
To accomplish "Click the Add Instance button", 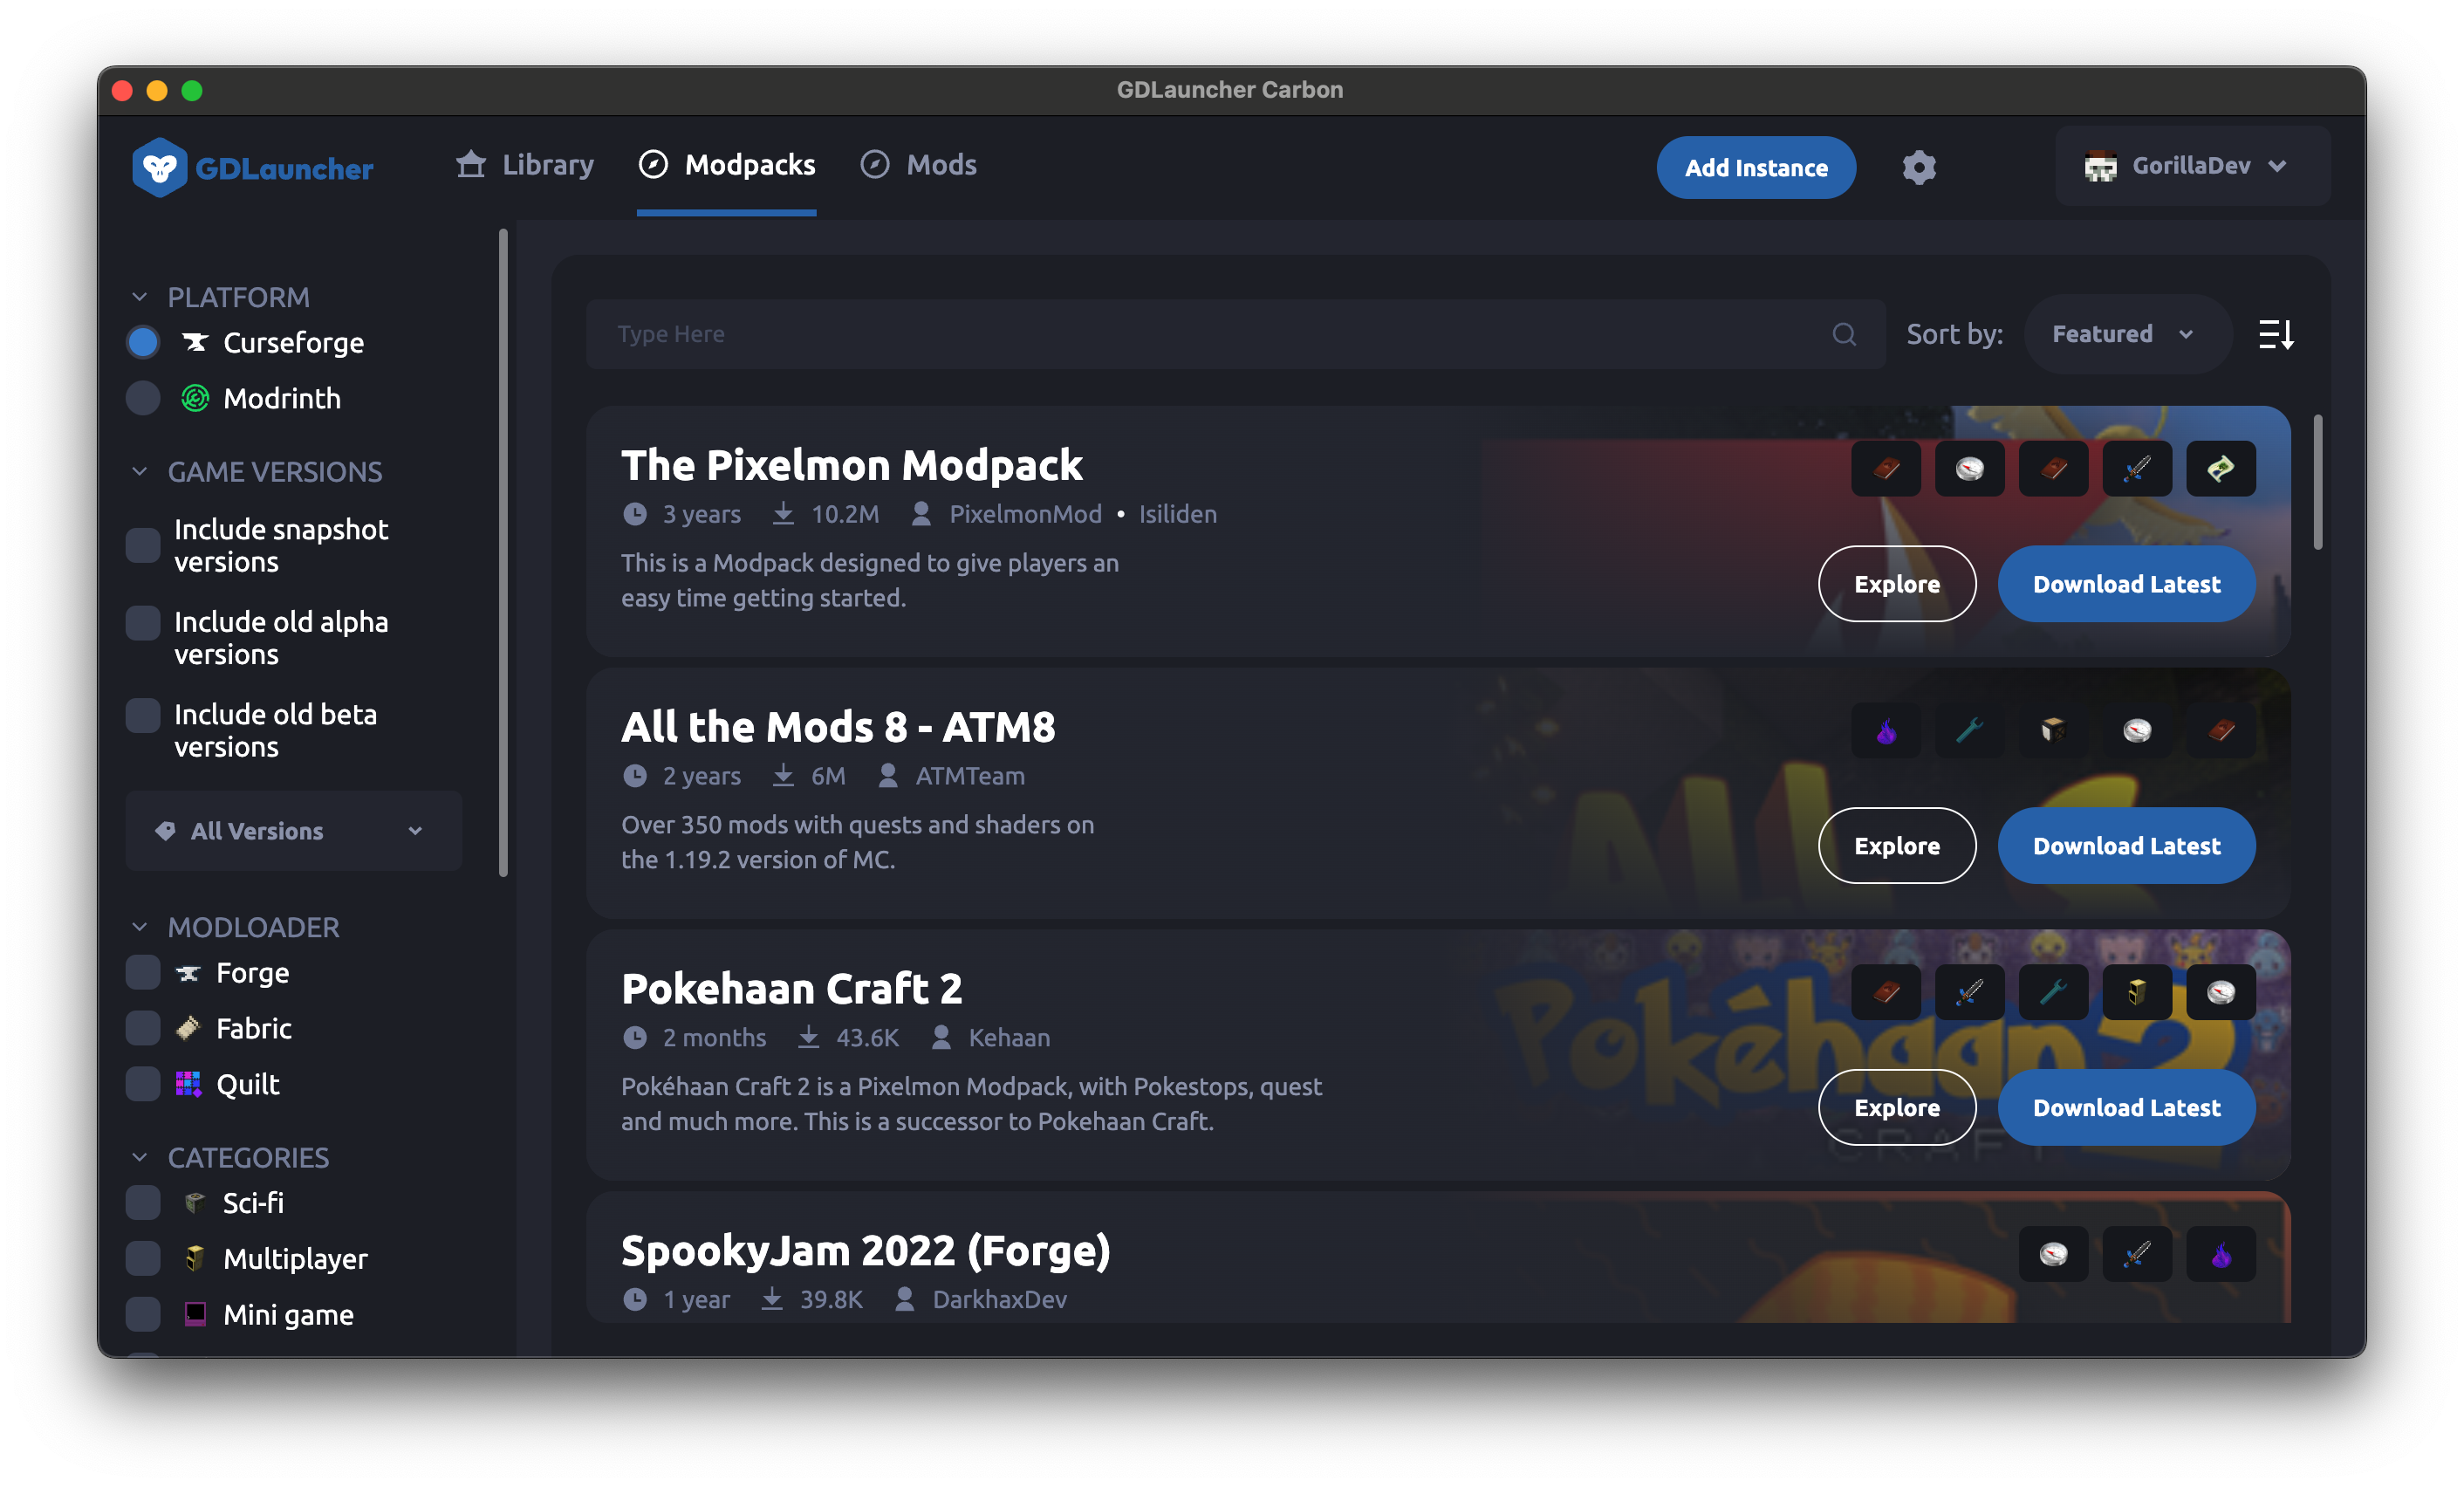I will click(x=1756, y=166).
